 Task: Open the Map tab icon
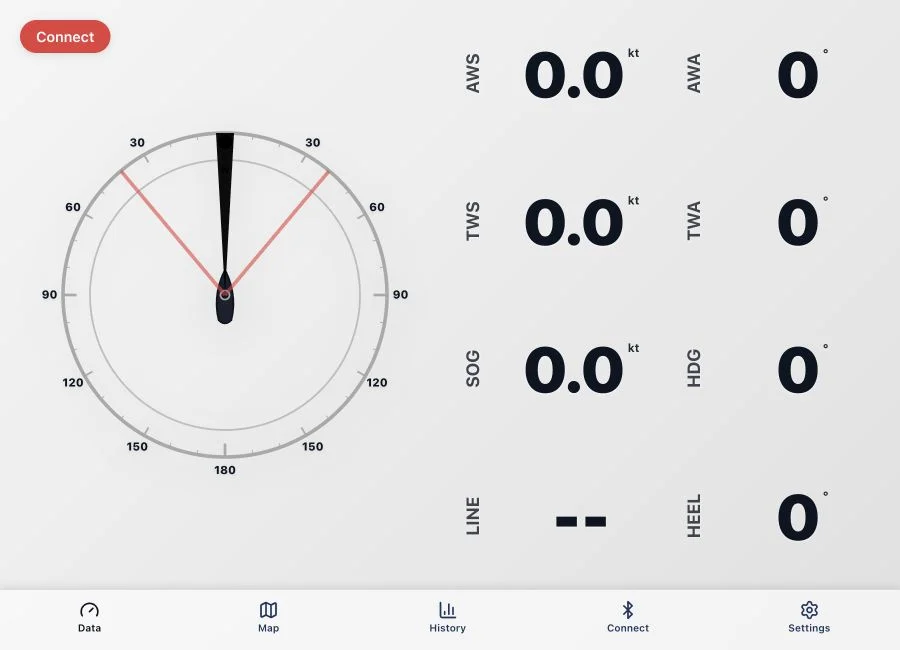click(x=269, y=609)
